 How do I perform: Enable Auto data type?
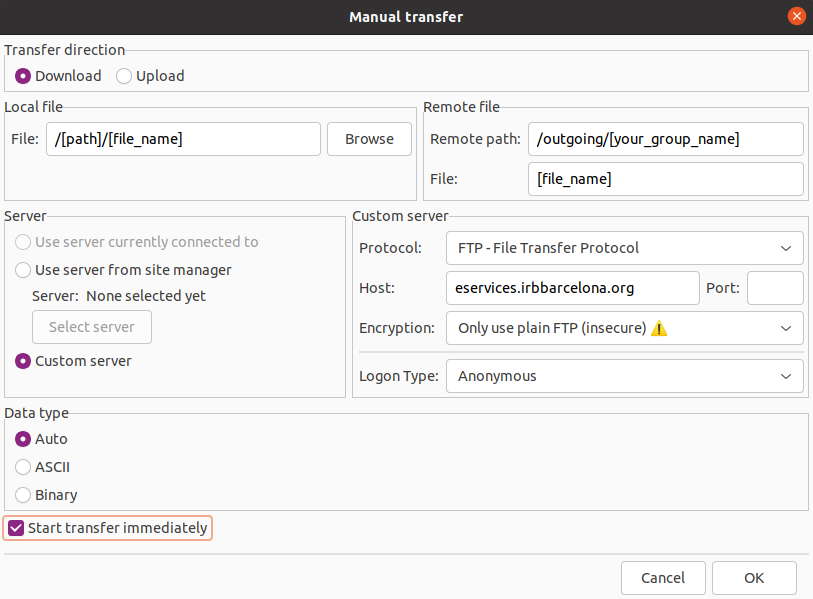pos(22,439)
